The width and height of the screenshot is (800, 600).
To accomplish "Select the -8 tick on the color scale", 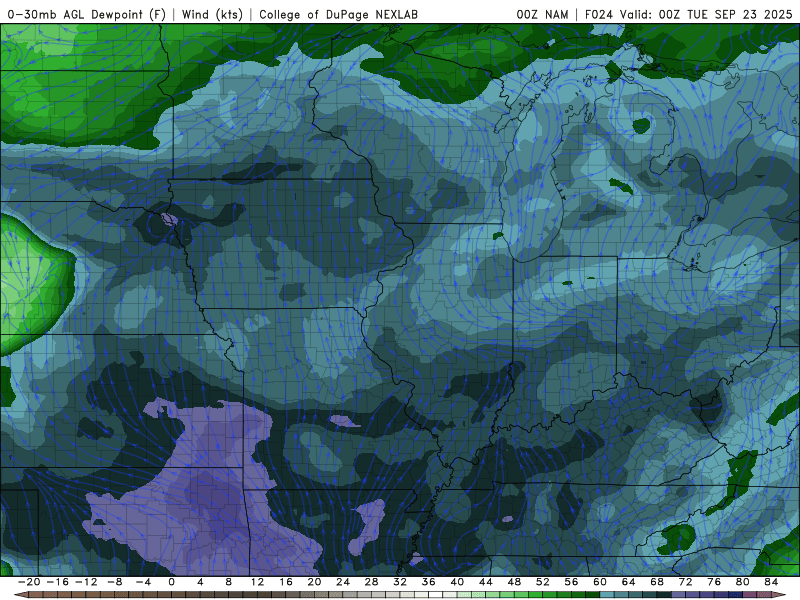I will (x=114, y=582).
